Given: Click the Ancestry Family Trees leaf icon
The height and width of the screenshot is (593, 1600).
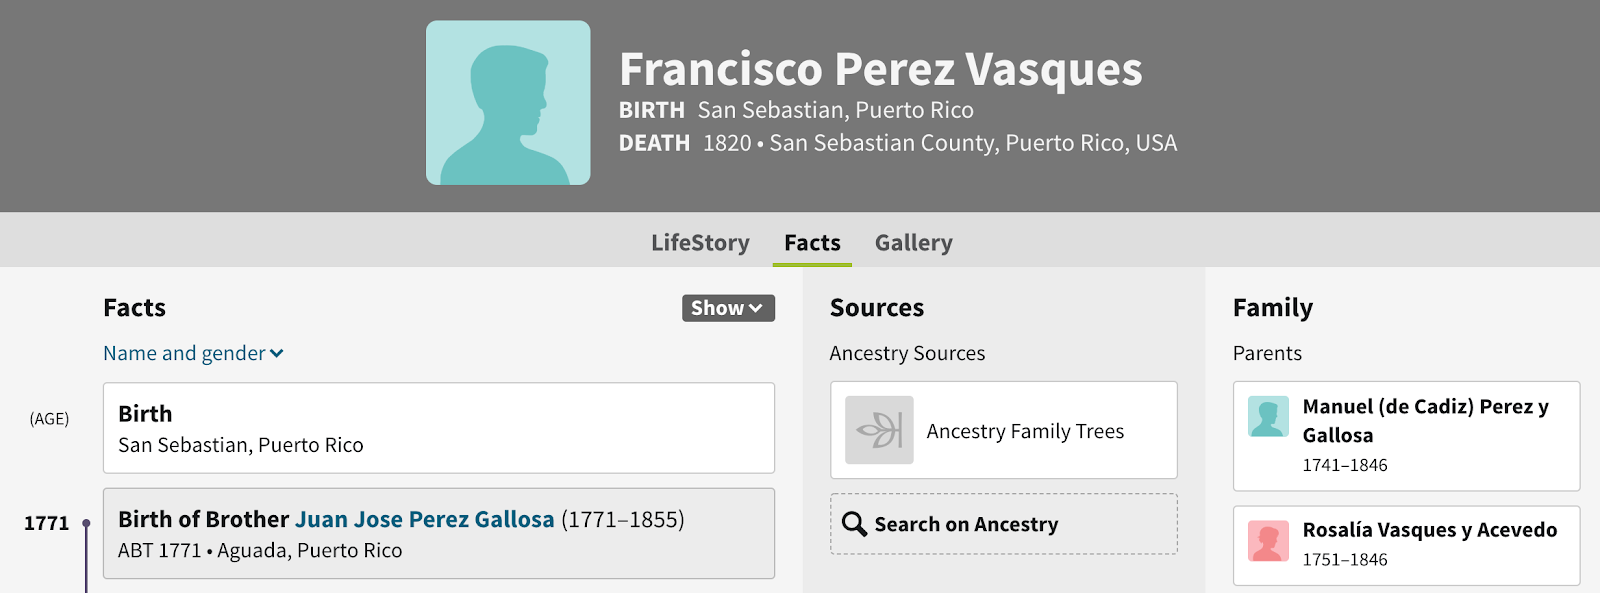Looking at the screenshot, I should [x=879, y=430].
